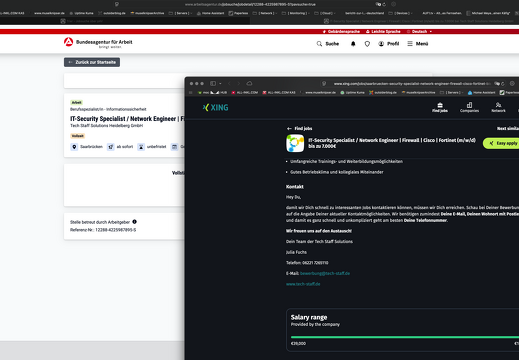Open Find jobs in XING navigation
This screenshot has width=519, height=360.
pyautogui.click(x=440, y=107)
